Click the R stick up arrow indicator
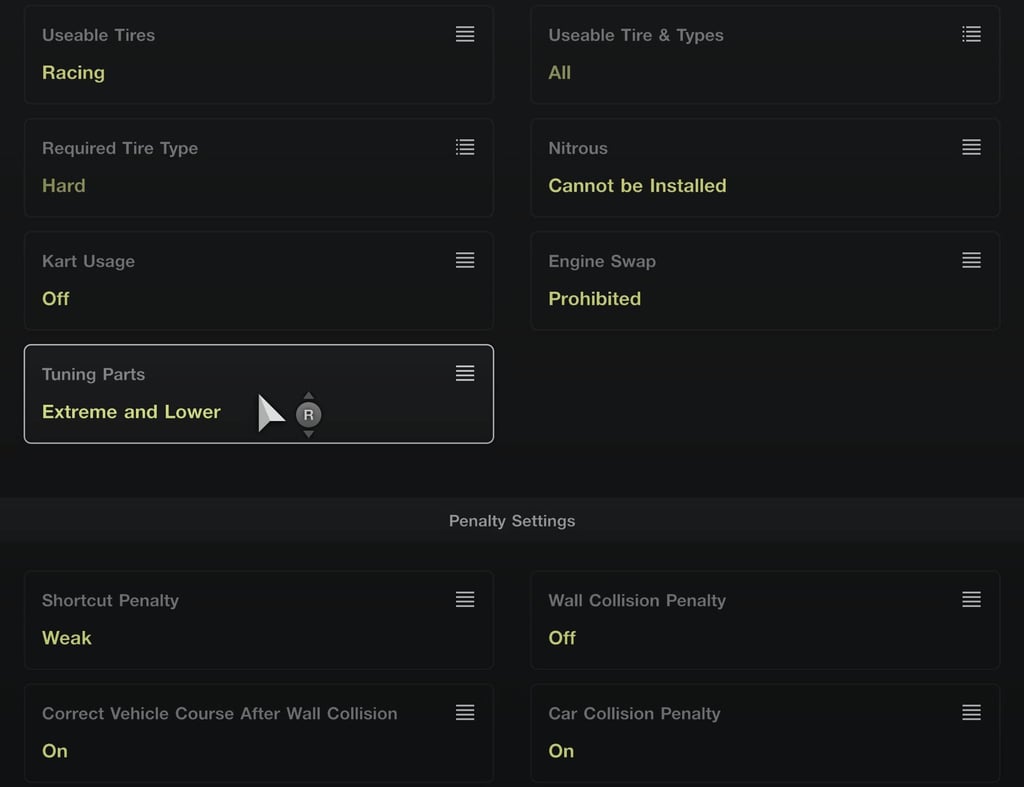This screenshot has height=787, width=1024. coord(309,395)
